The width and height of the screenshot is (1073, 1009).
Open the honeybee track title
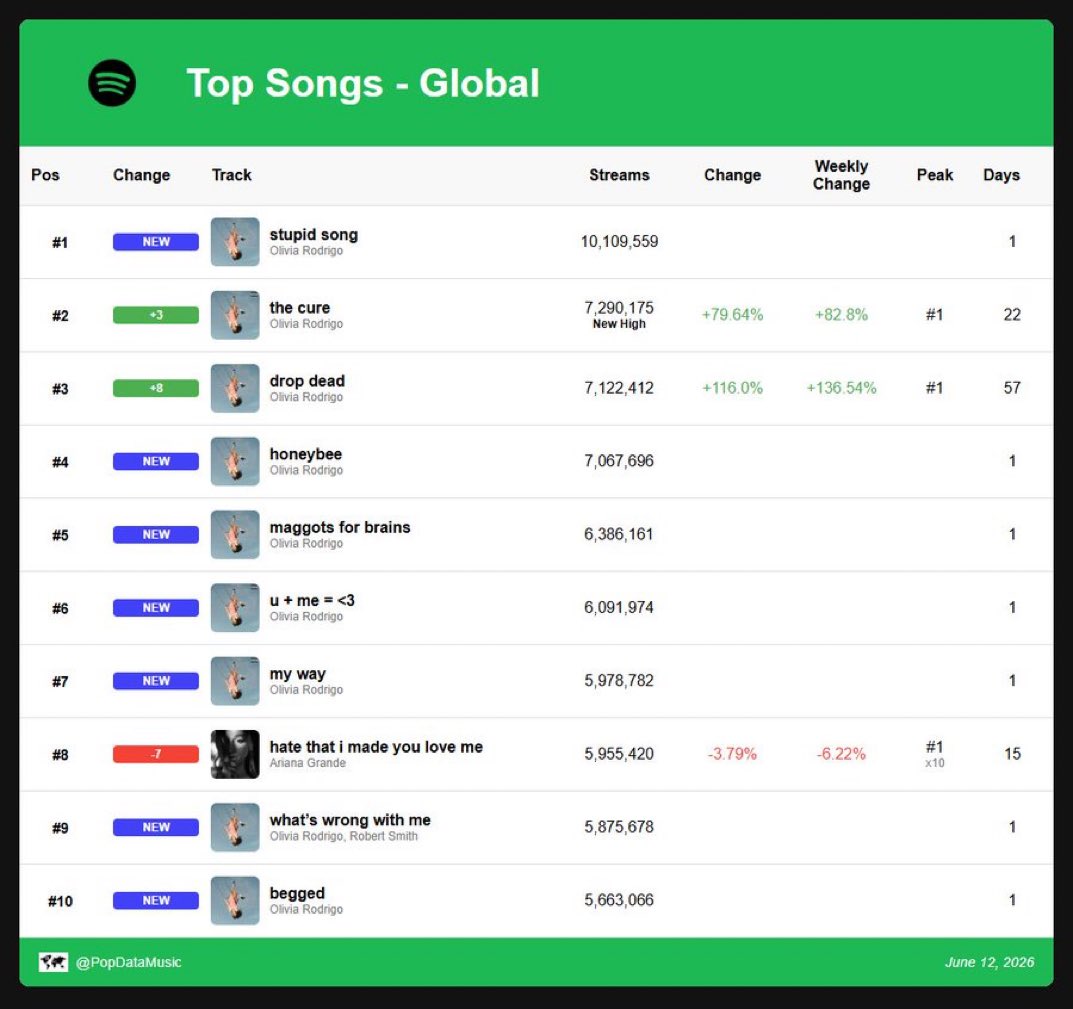[x=306, y=455]
